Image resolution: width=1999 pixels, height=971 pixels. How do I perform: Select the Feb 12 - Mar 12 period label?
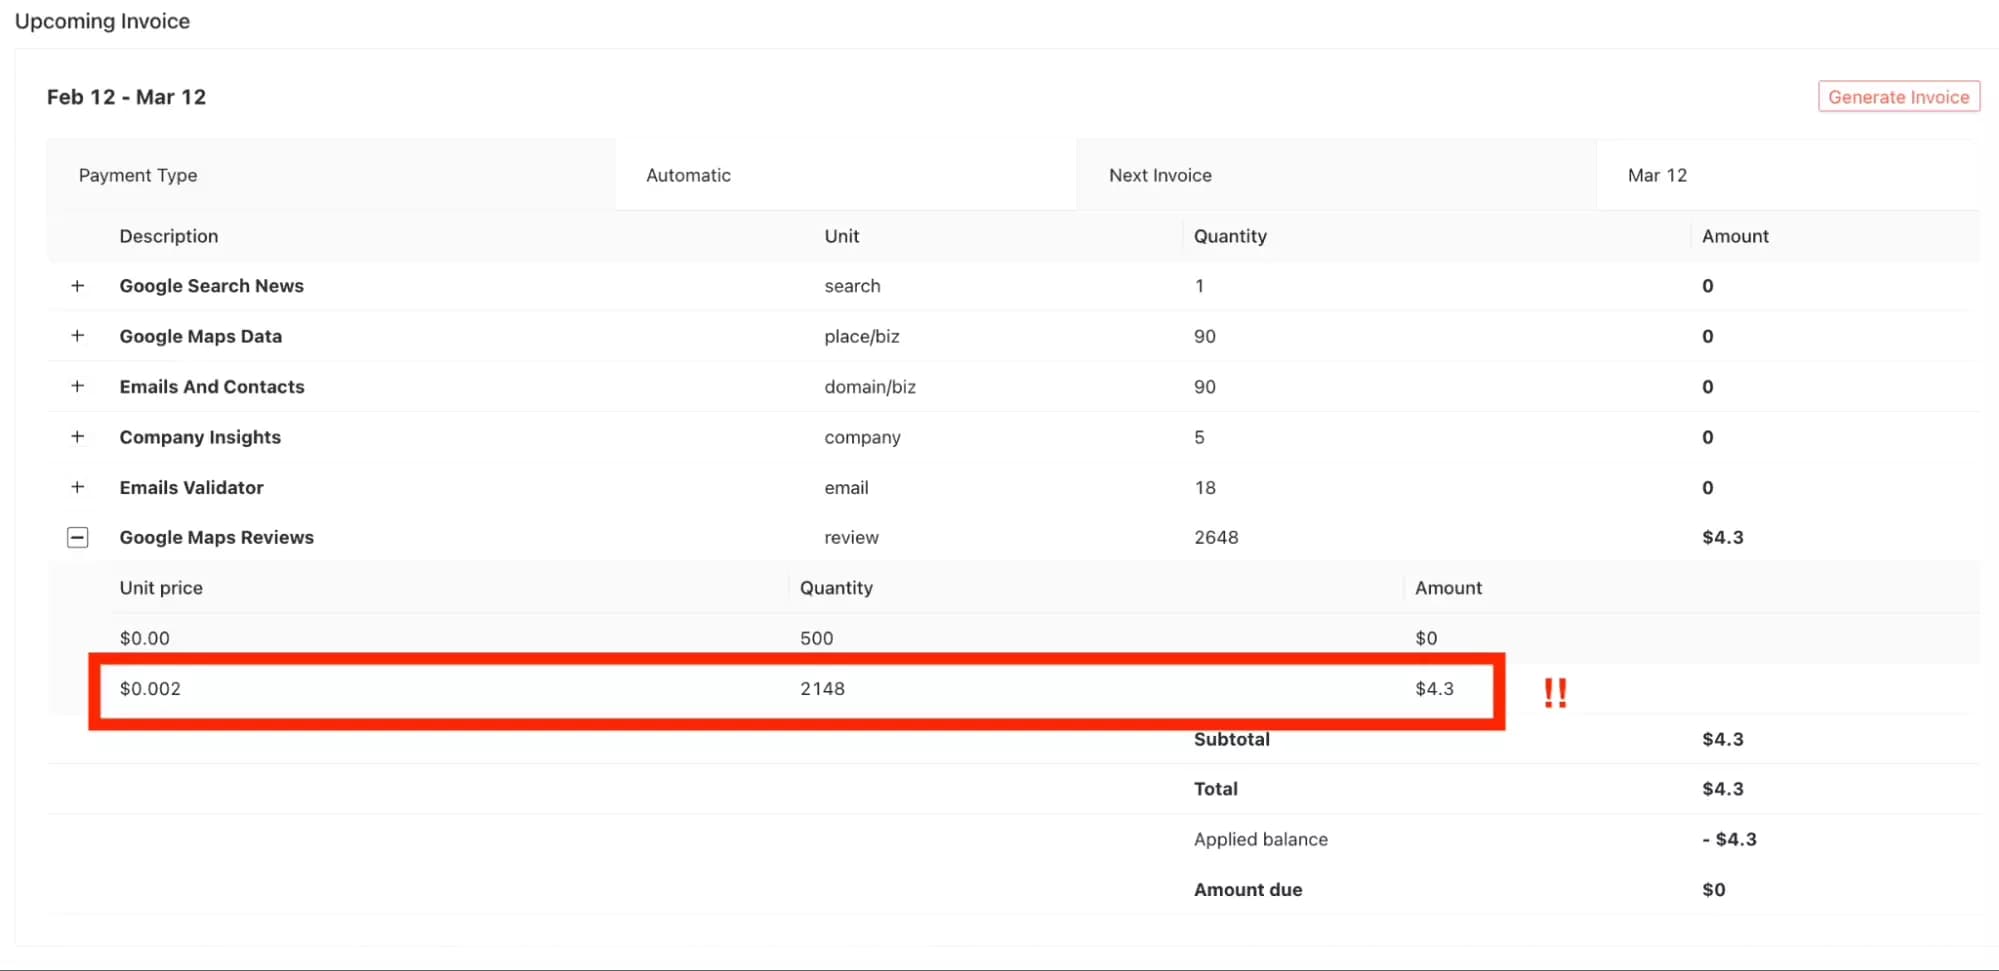pos(126,97)
